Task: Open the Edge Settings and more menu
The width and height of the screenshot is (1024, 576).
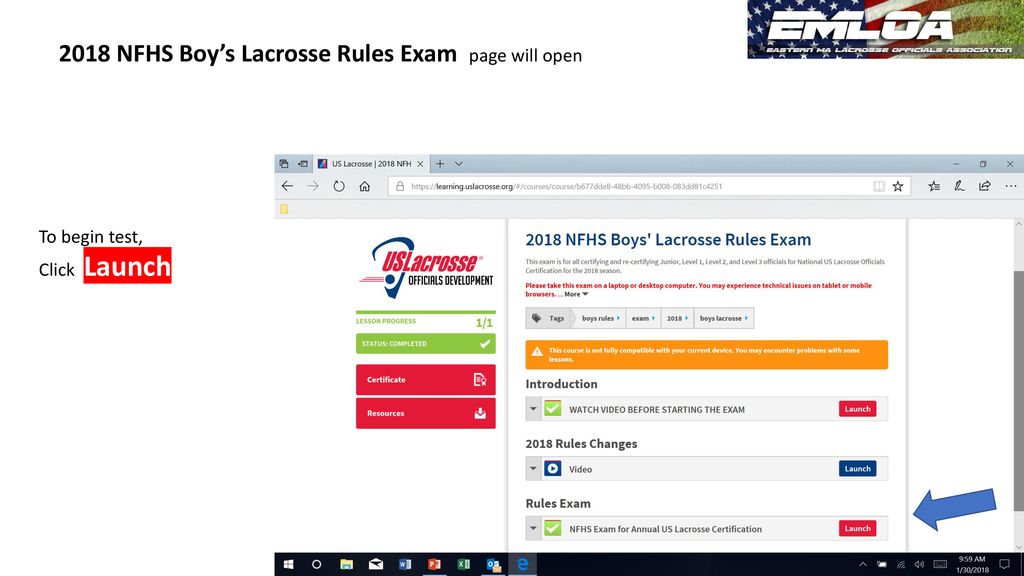Action: coord(1011,186)
